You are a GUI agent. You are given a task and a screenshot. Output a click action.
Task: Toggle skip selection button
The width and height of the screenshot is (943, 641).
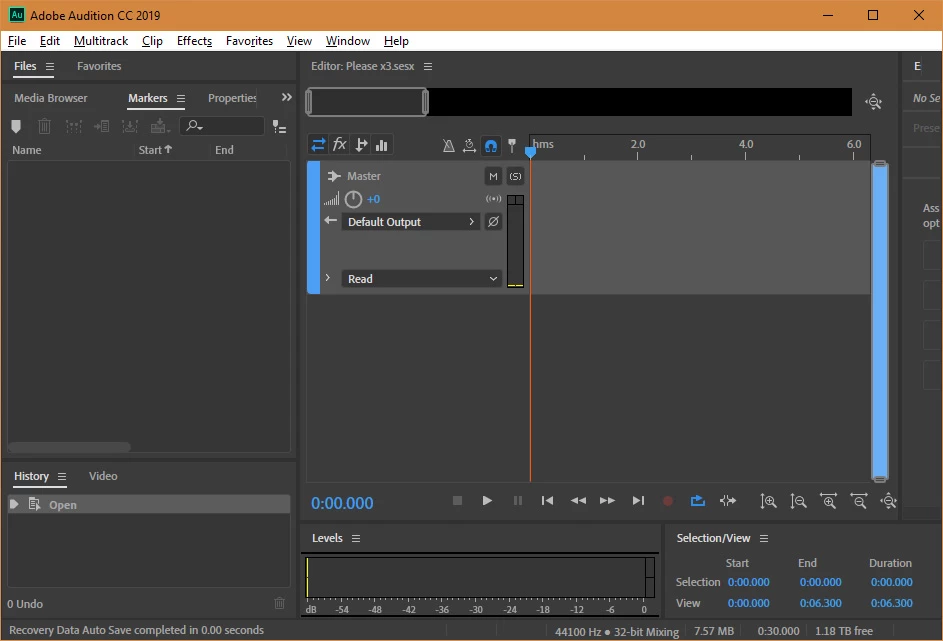728,500
